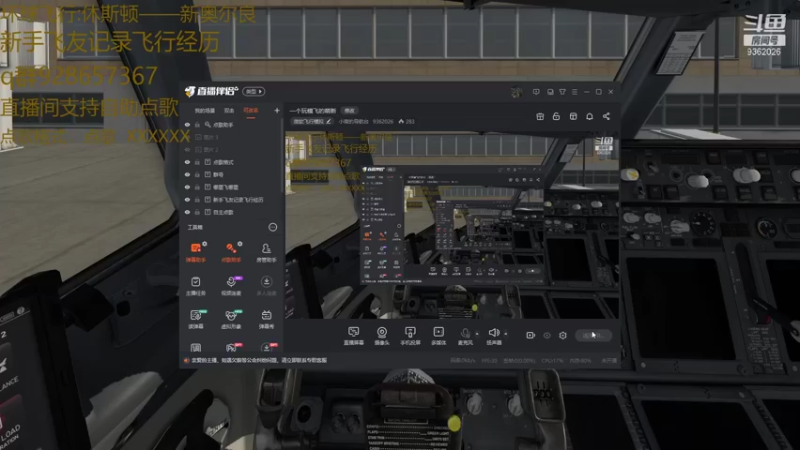Toggle lock on the 点歌助手 layer
This screenshot has width=800, height=450.
pos(197,124)
